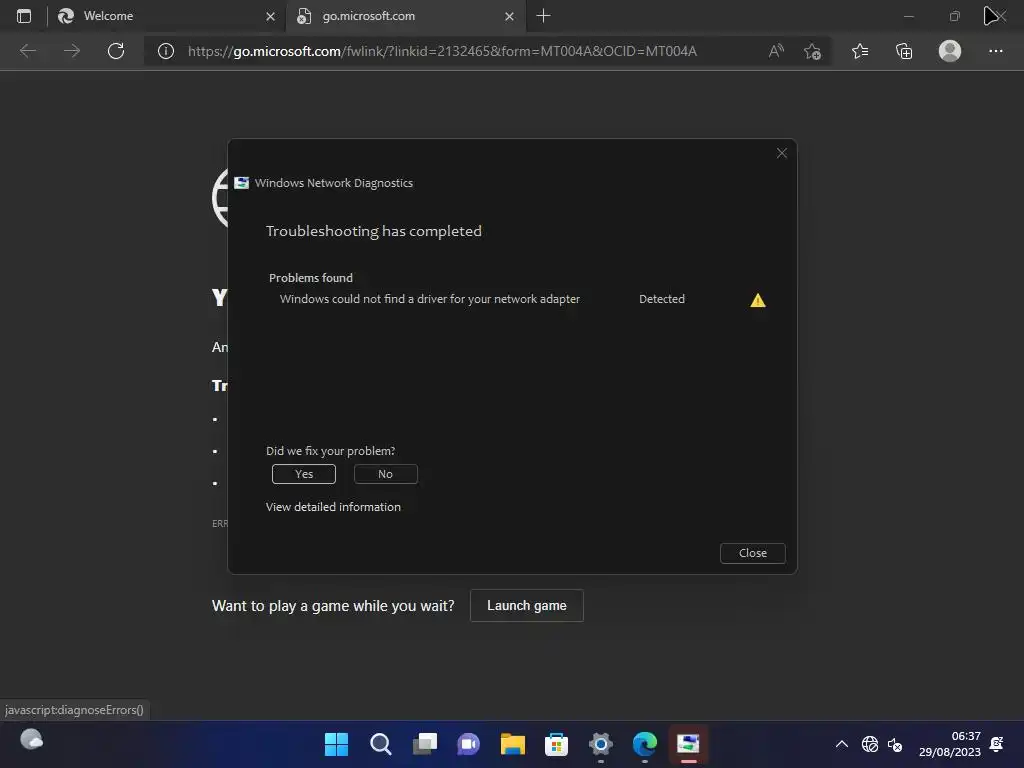Switch to Microsoft Edge on taskbar
This screenshot has width=1024, height=768.
click(x=645, y=744)
